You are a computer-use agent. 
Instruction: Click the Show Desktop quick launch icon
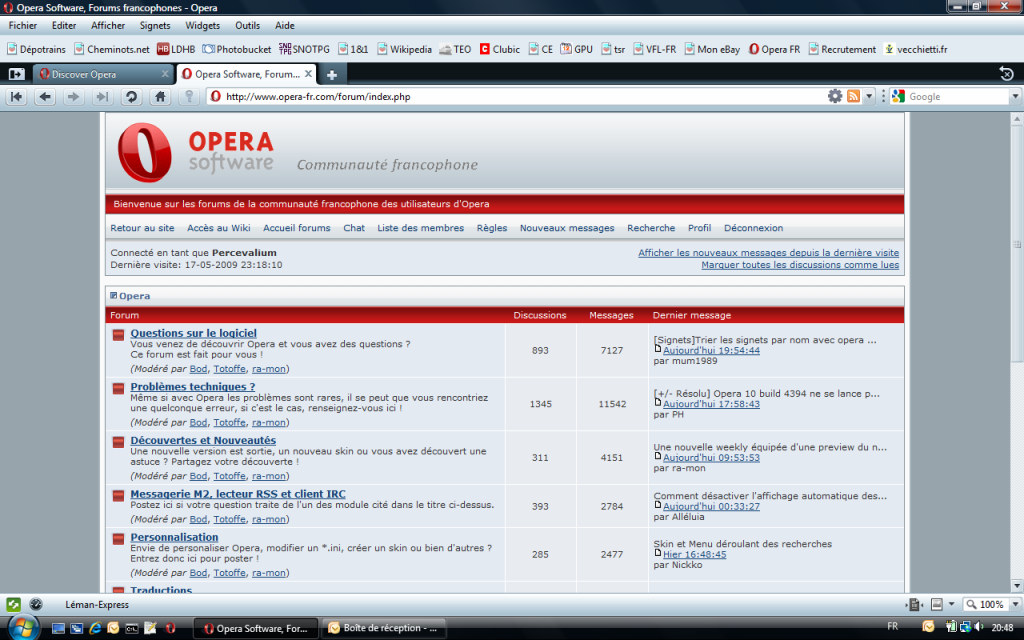58,628
